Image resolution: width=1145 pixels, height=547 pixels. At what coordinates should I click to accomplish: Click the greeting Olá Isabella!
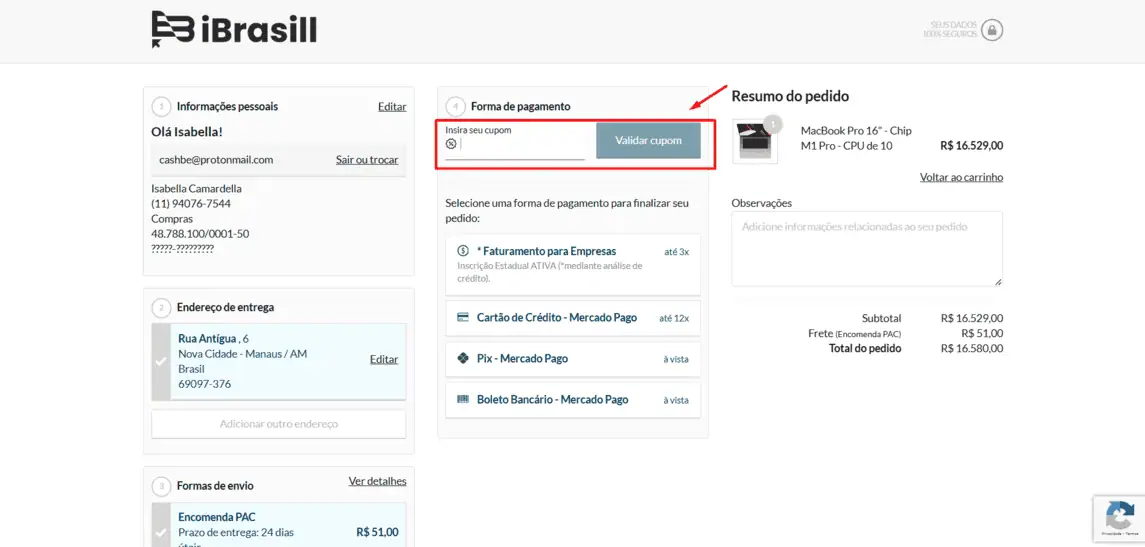tap(187, 131)
